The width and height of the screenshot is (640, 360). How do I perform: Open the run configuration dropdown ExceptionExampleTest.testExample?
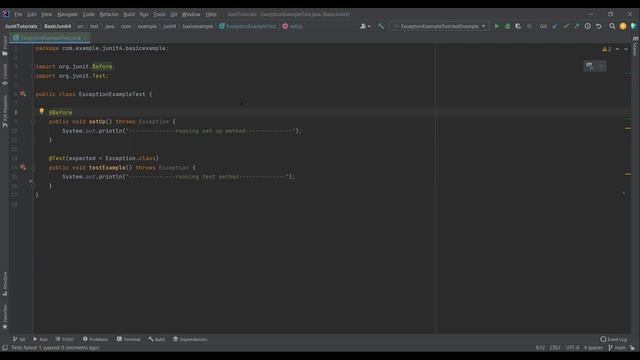pos(440,26)
